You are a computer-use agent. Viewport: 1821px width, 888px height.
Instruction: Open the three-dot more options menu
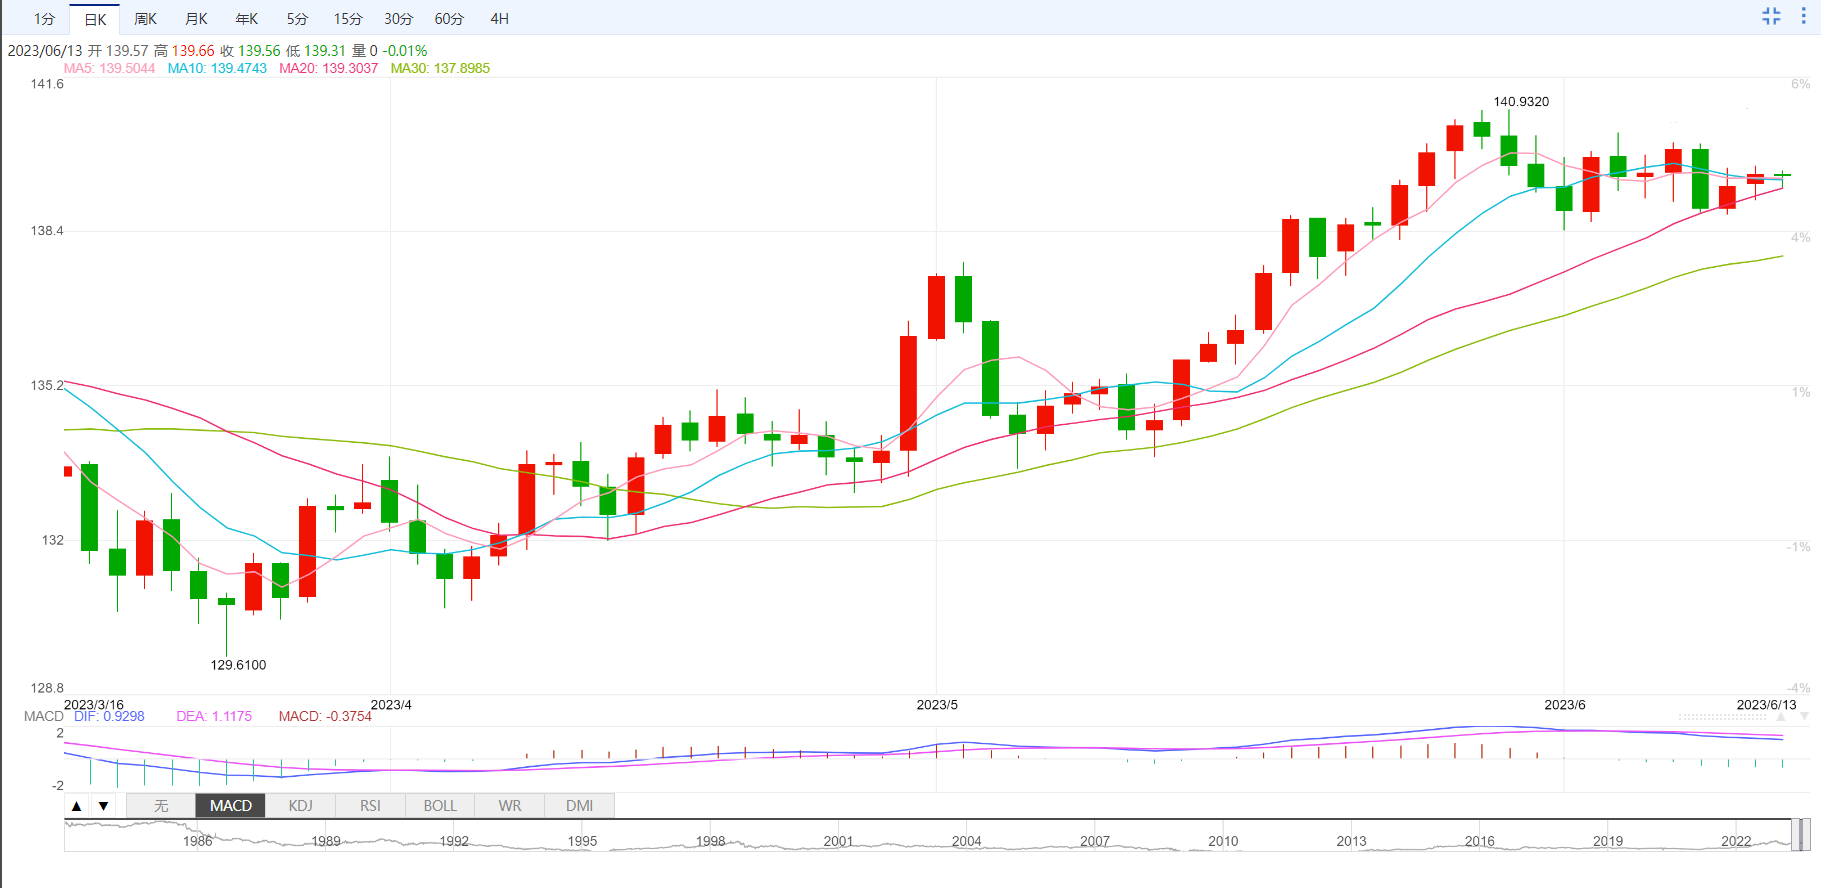pyautogui.click(x=1804, y=16)
